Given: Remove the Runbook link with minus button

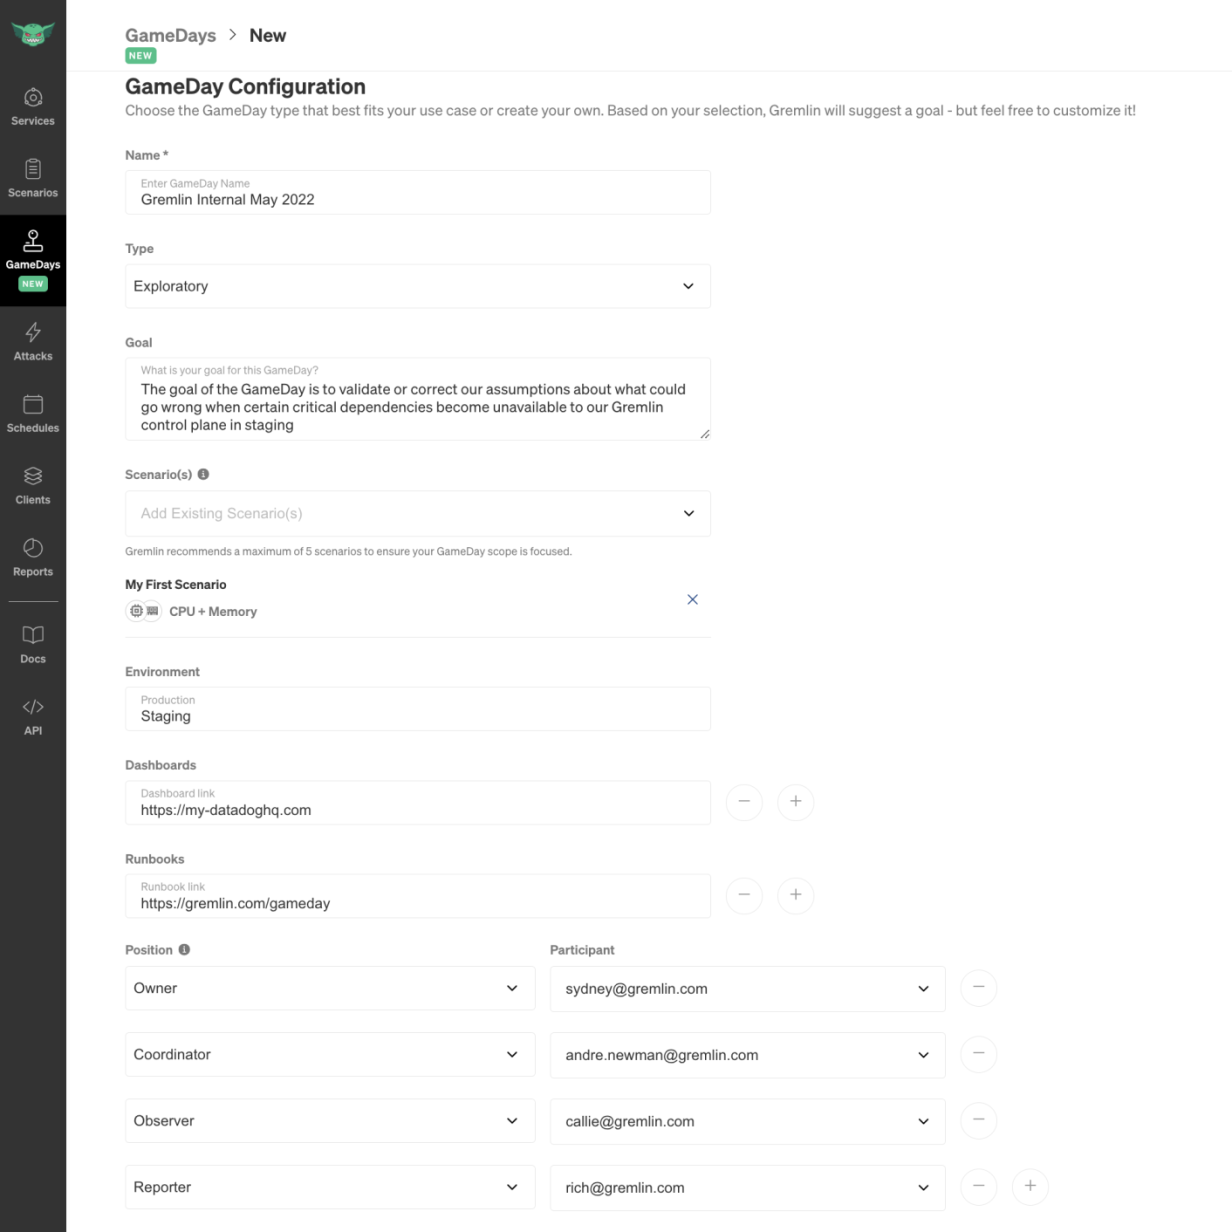Looking at the screenshot, I should (744, 895).
